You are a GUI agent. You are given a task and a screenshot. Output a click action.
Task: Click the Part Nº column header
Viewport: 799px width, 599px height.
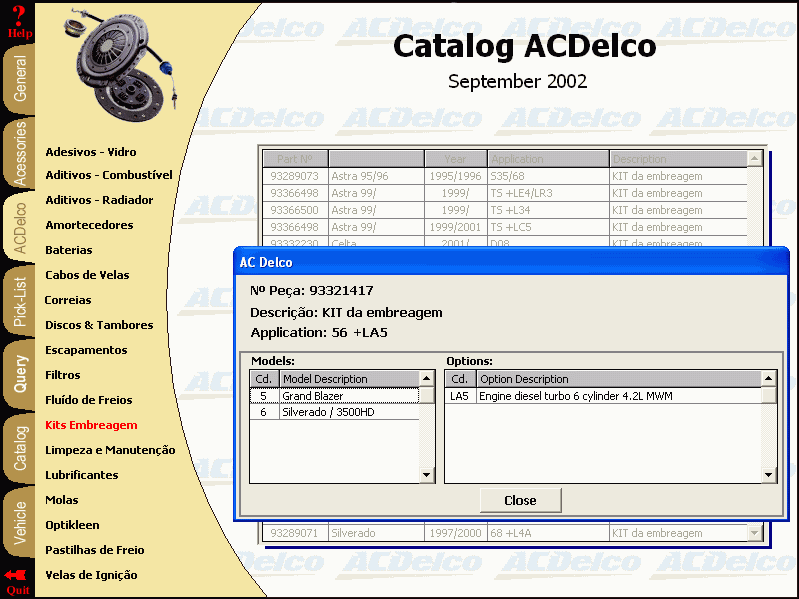(x=295, y=158)
